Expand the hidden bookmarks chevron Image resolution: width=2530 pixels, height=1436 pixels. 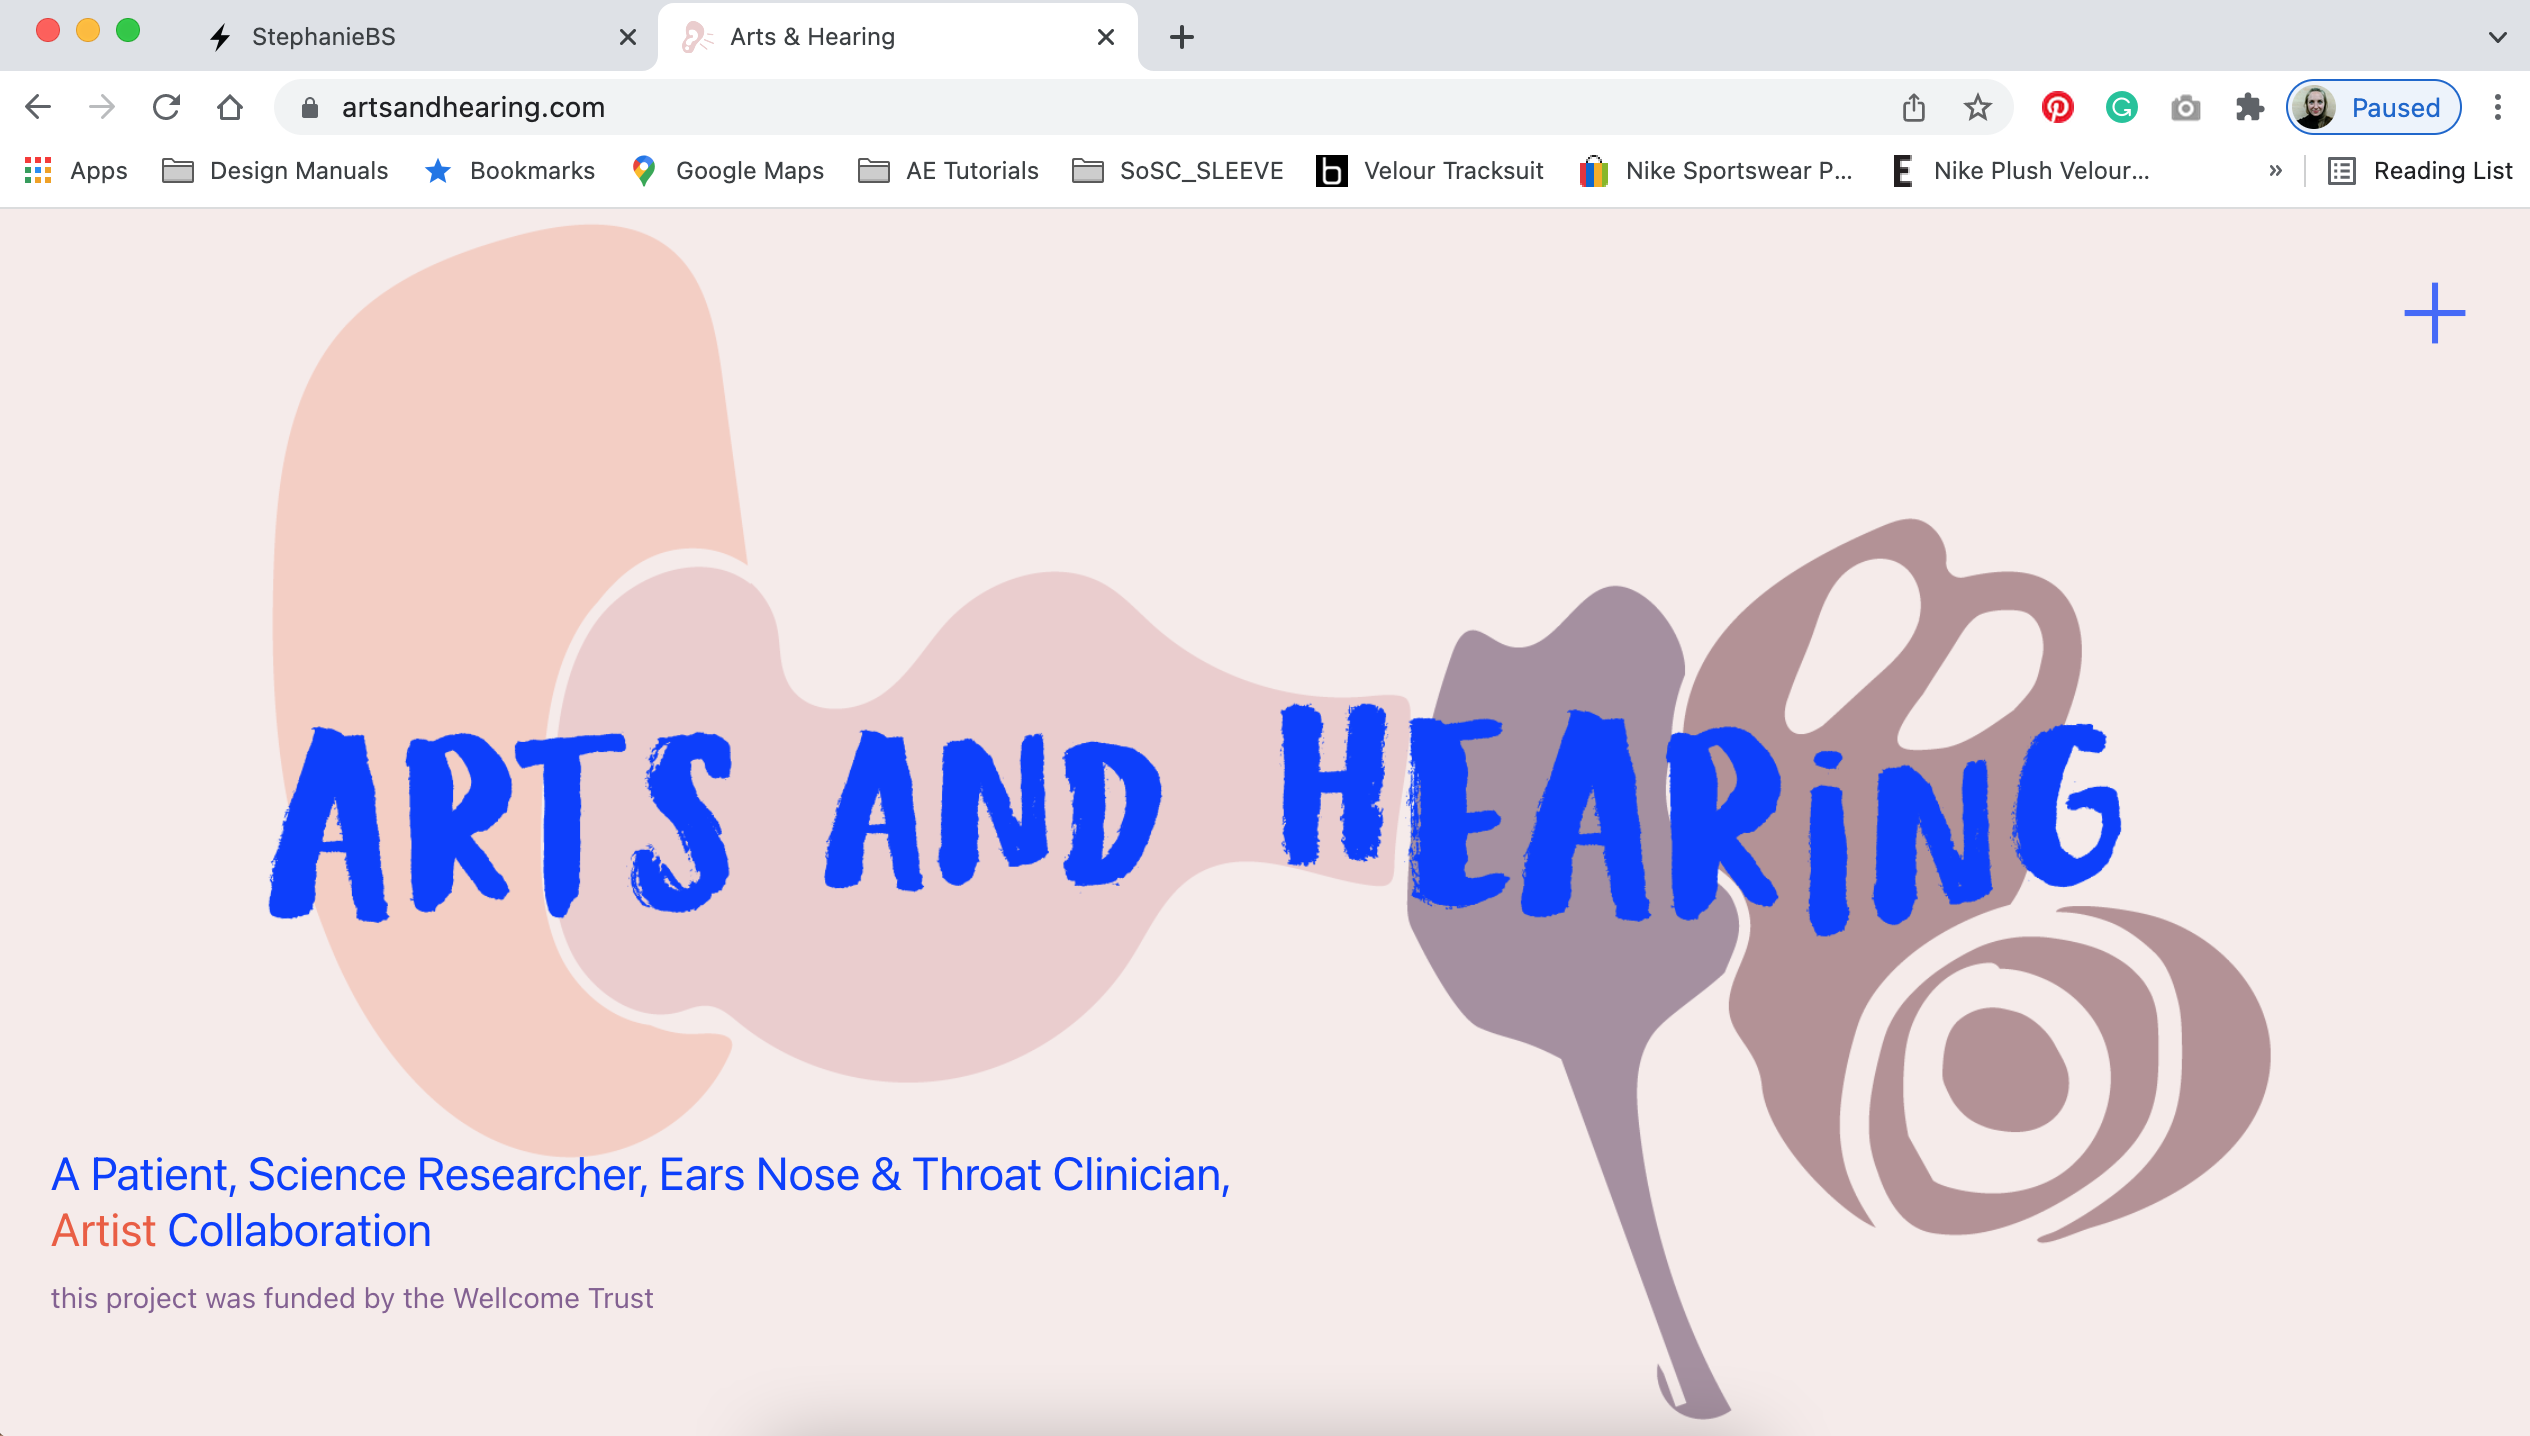point(2275,171)
